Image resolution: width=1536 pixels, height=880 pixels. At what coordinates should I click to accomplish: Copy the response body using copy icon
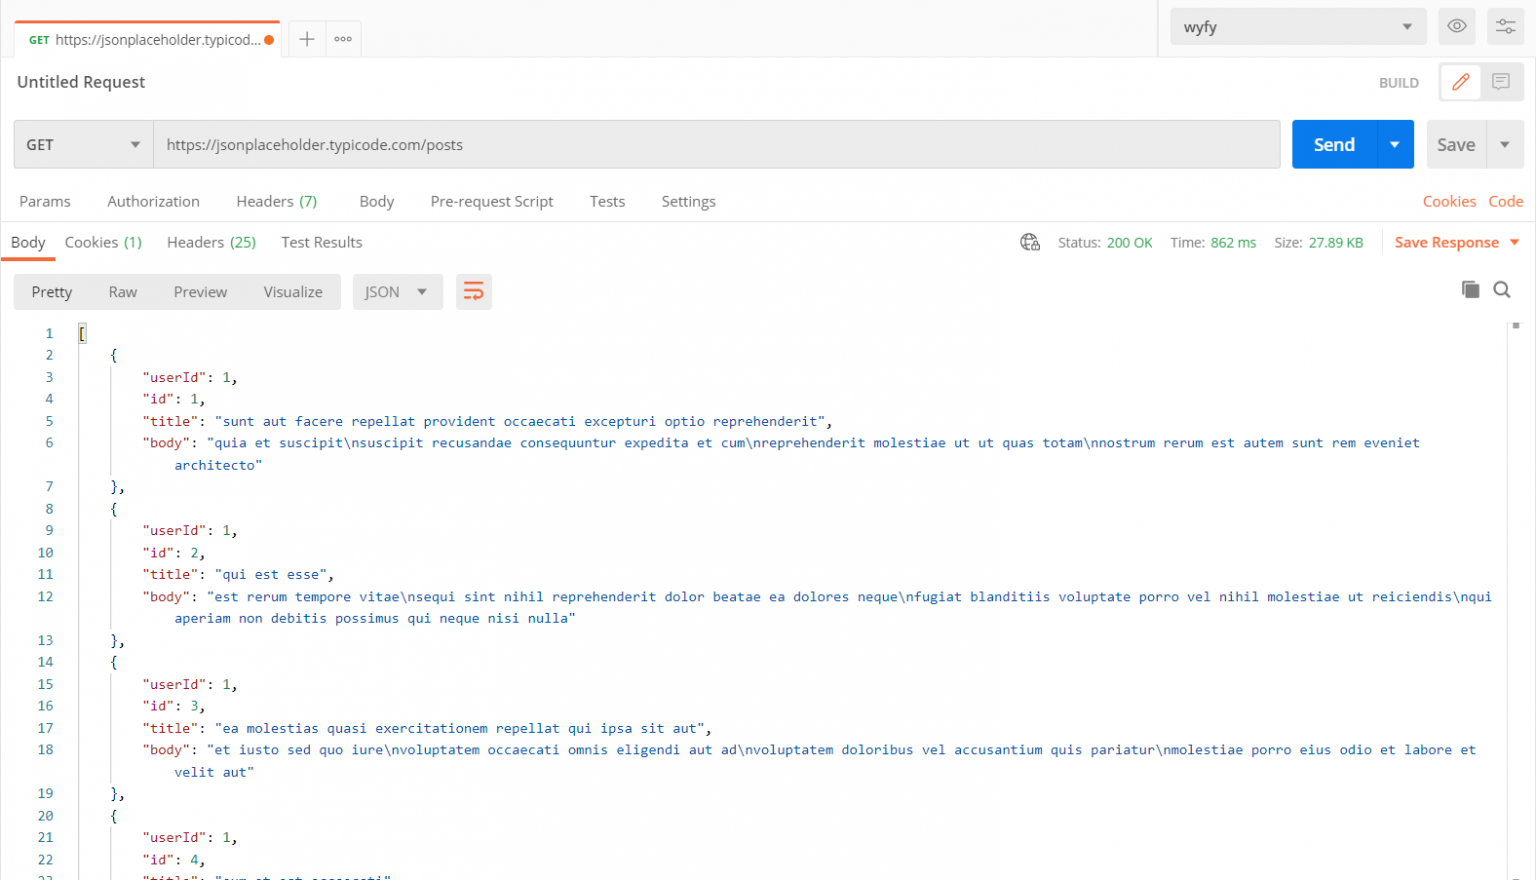[x=1470, y=289]
